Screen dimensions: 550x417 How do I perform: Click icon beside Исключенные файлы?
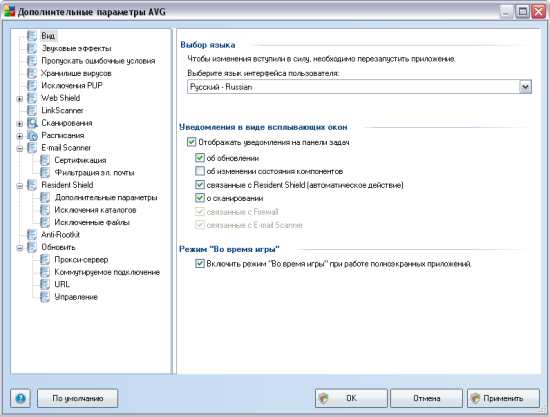pos(45,222)
